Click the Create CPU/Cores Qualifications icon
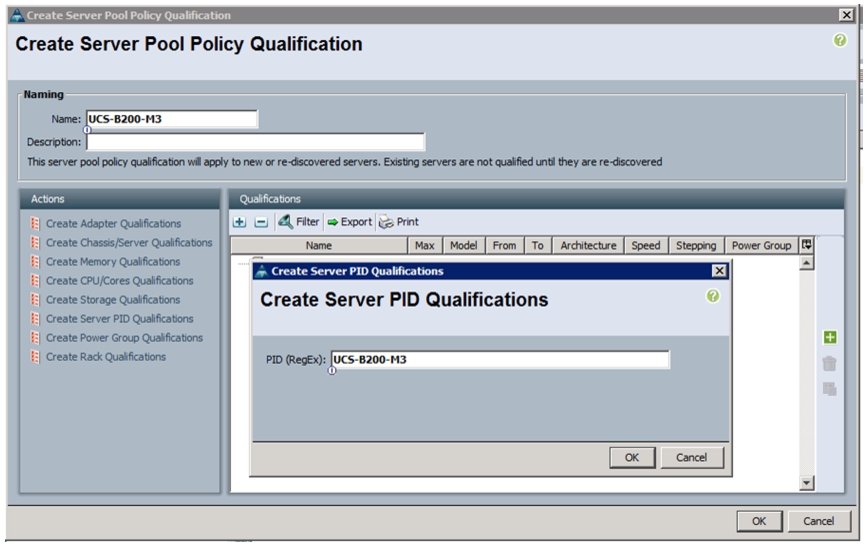This screenshot has height=546, width=867. tap(35, 280)
